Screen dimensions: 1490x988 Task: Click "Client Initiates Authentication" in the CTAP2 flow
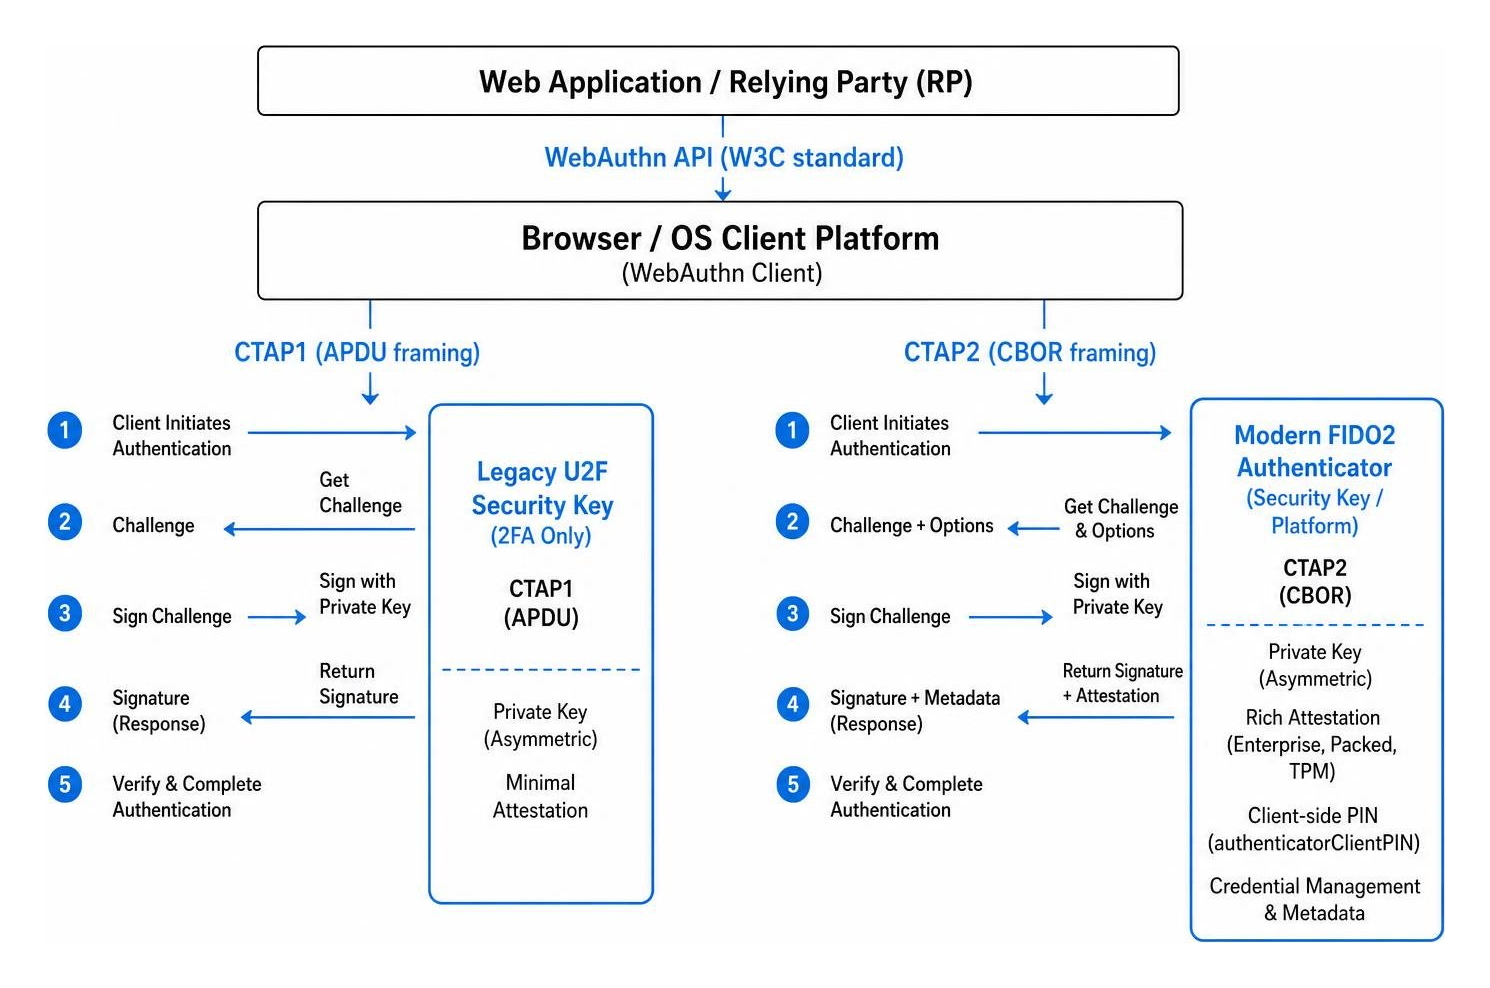pyautogui.click(x=890, y=435)
